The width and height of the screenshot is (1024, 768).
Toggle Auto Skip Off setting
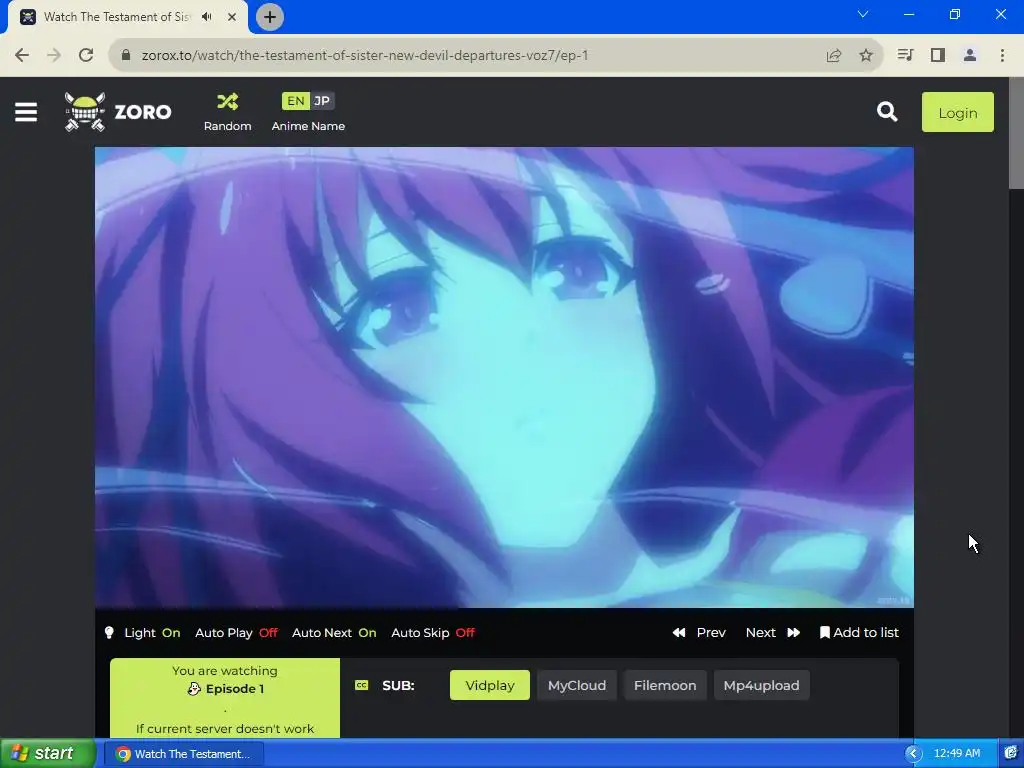(x=433, y=632)
